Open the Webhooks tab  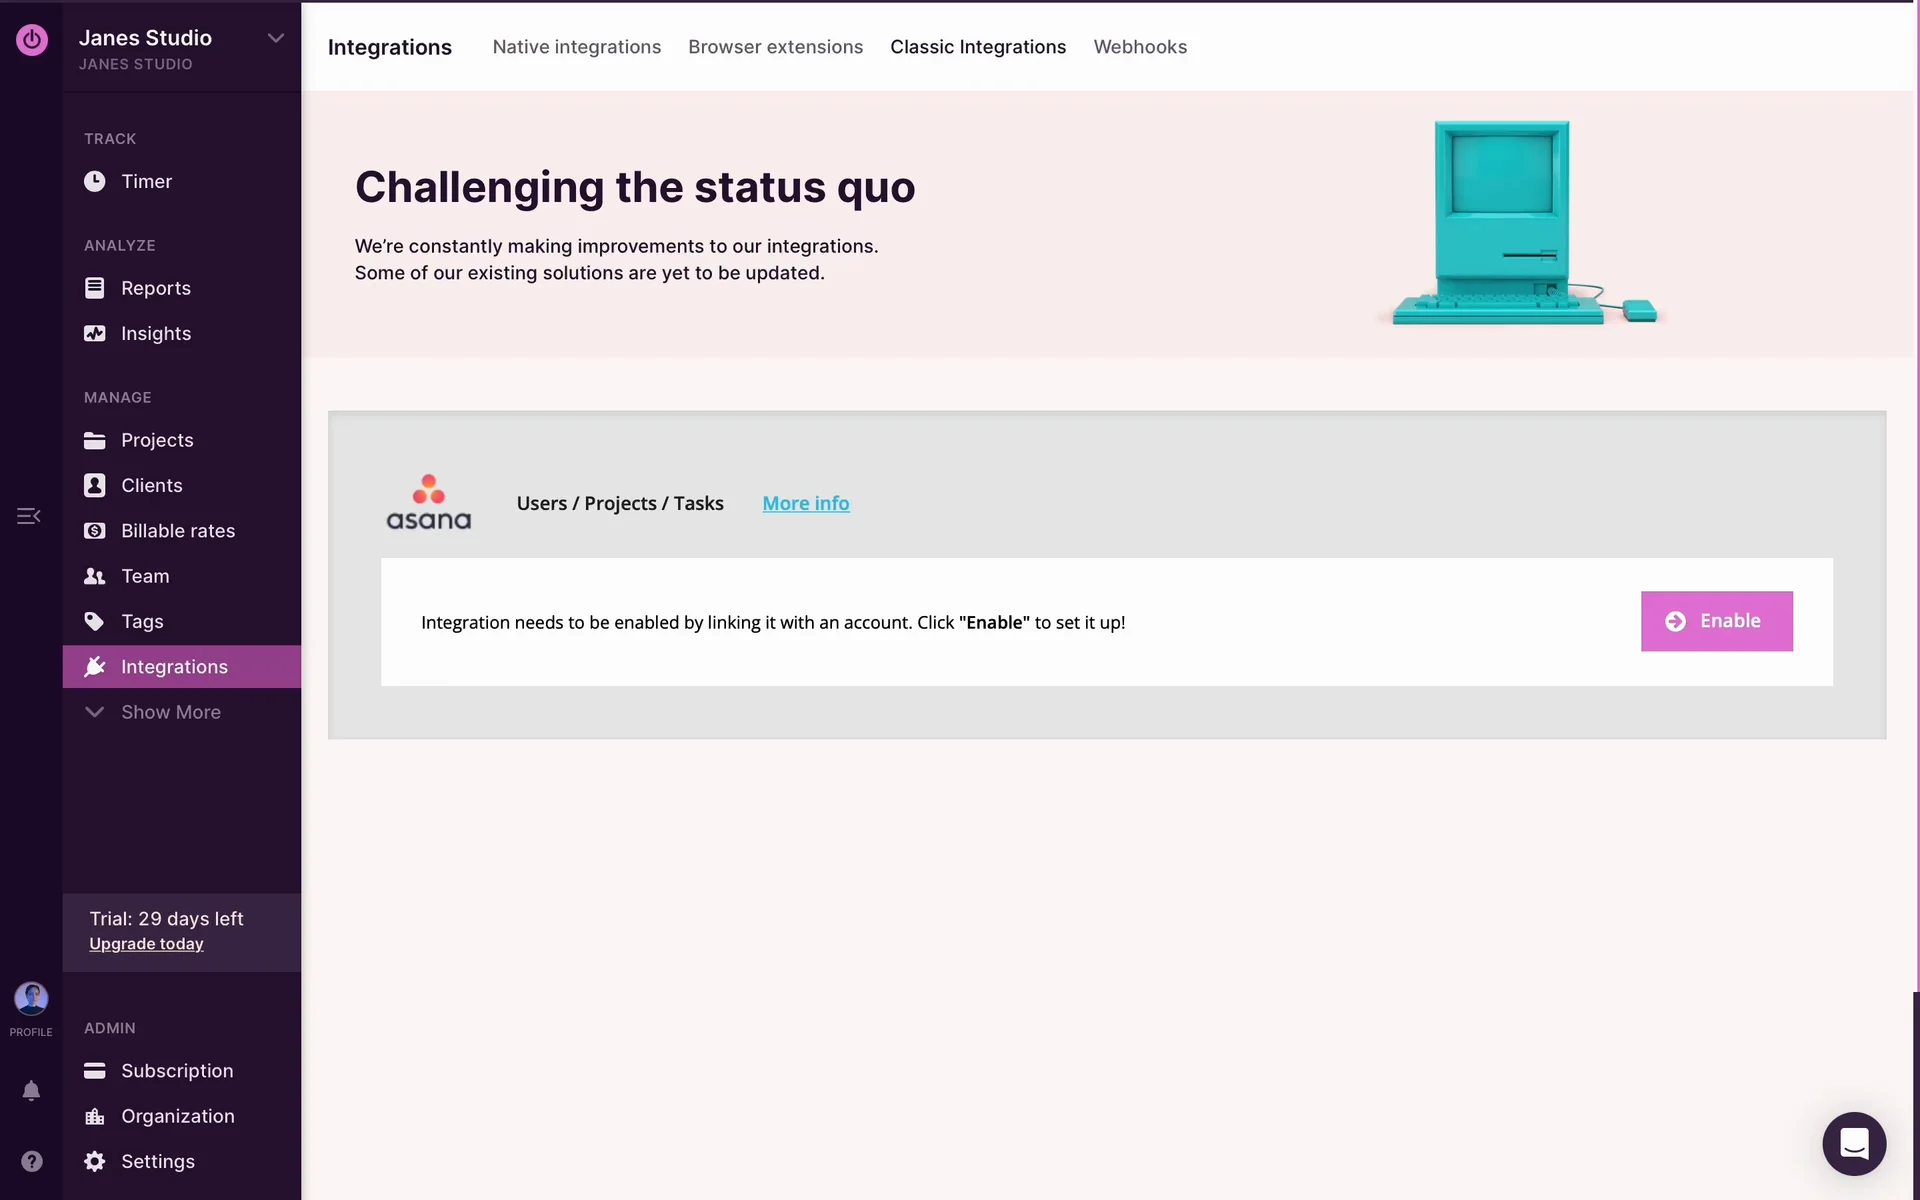coord(1139,47)
